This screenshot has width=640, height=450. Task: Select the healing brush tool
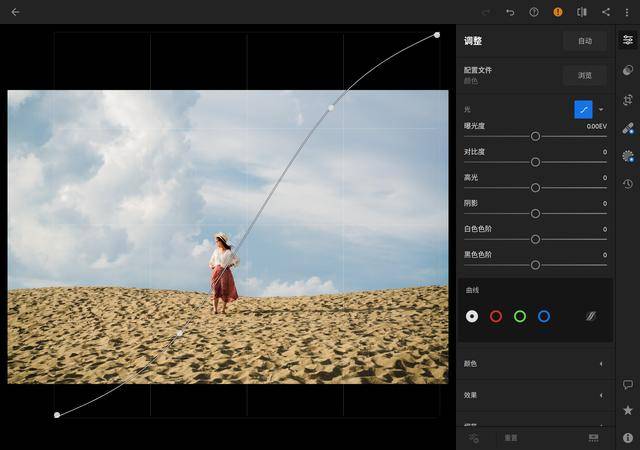tap(628, 128)
